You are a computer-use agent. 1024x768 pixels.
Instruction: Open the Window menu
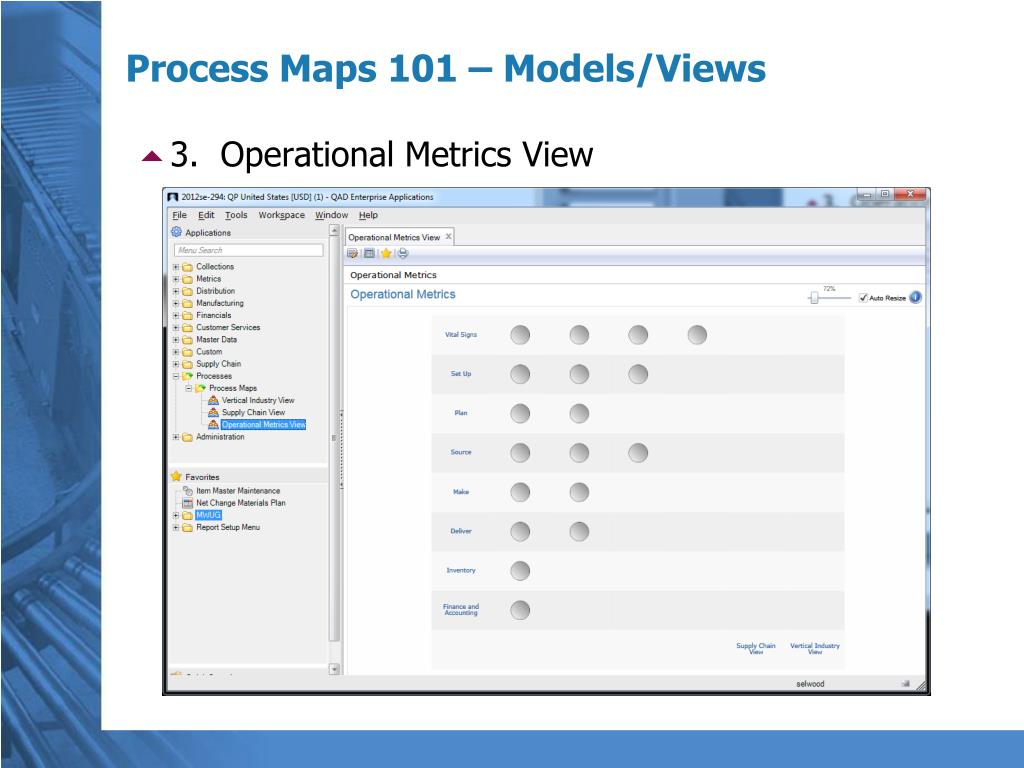point(332,215)
